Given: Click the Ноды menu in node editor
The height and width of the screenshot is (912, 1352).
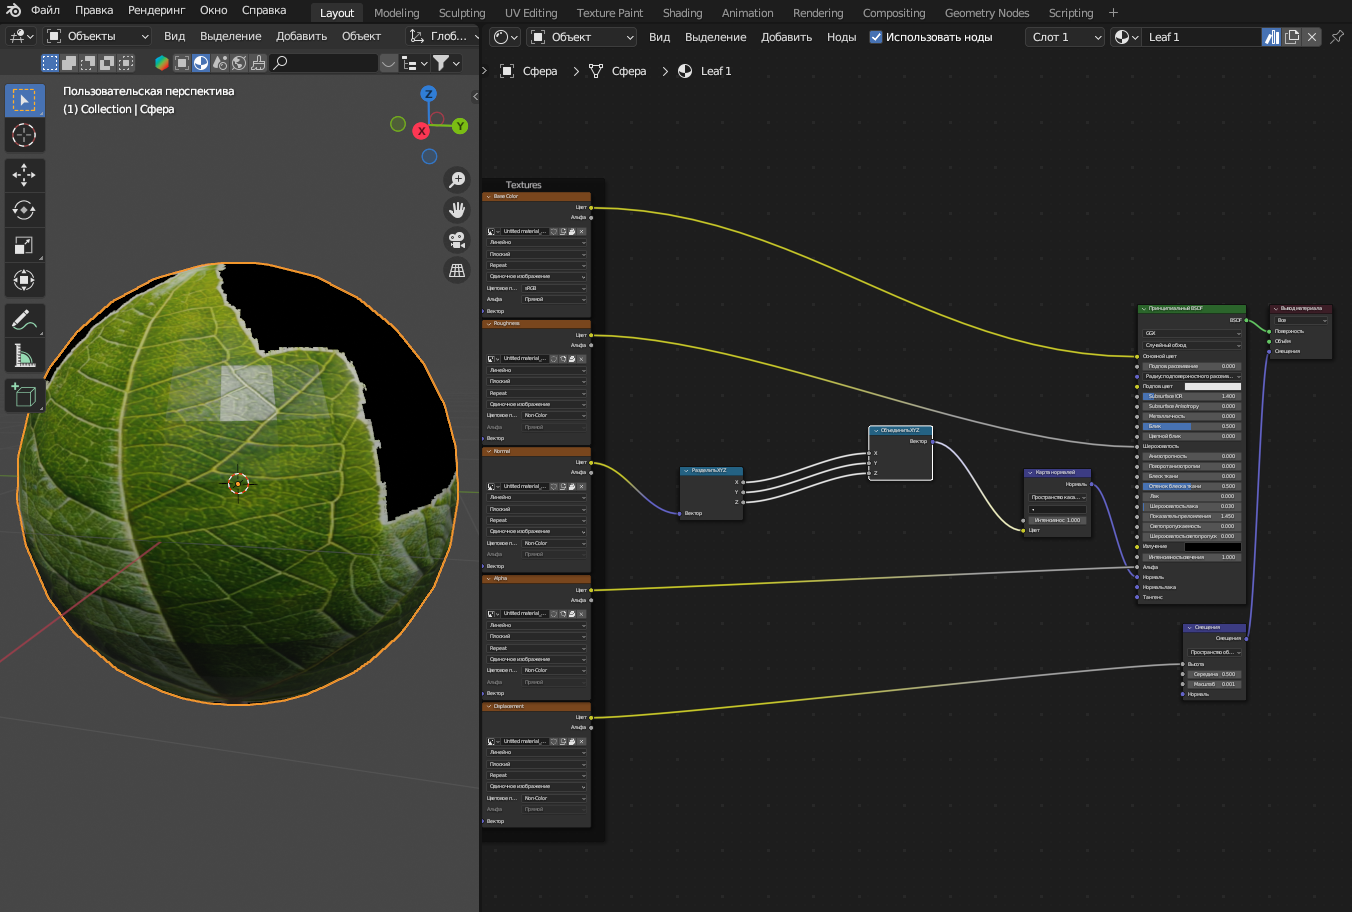Looking at the screenshot, I should (x=841, y=37).
